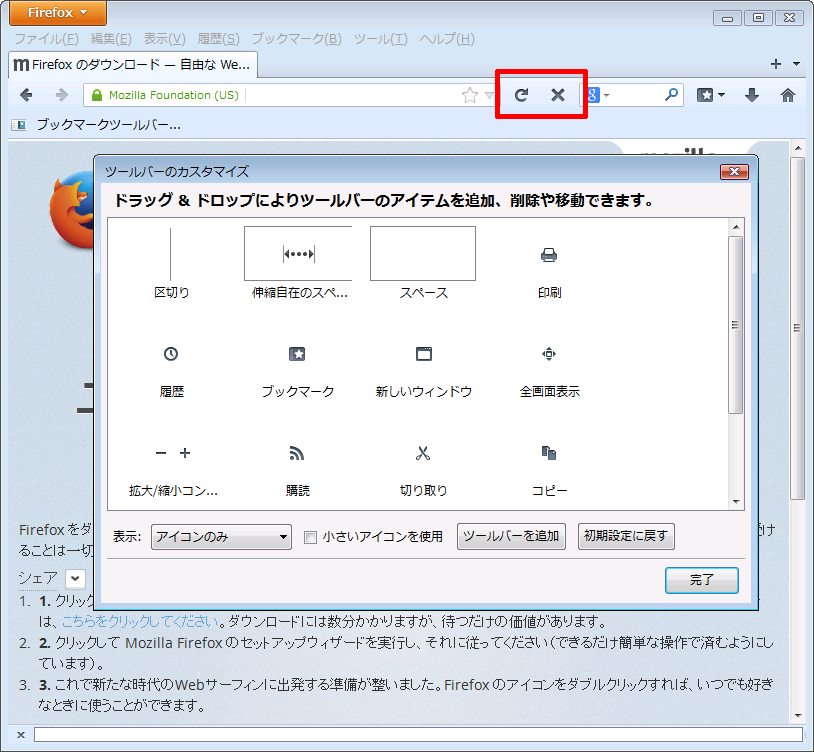This screenshot has height=752, width=814.
Task: Close the ツールバーのカスタマイズ dialog
Action: [734, 172]
